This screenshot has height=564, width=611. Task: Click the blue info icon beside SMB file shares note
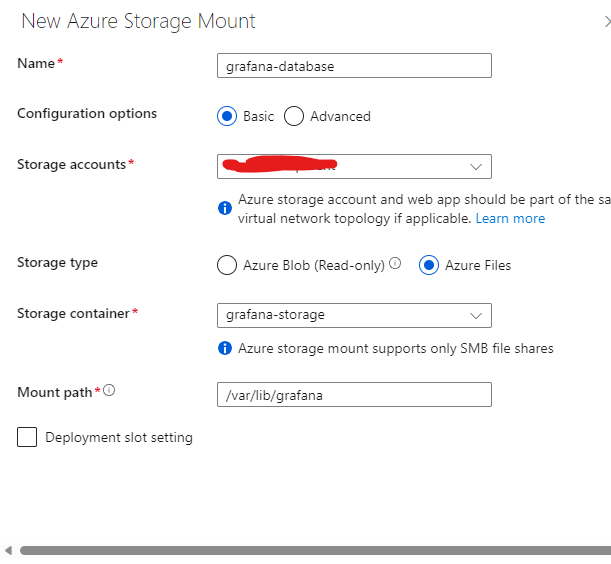(225, 348)
